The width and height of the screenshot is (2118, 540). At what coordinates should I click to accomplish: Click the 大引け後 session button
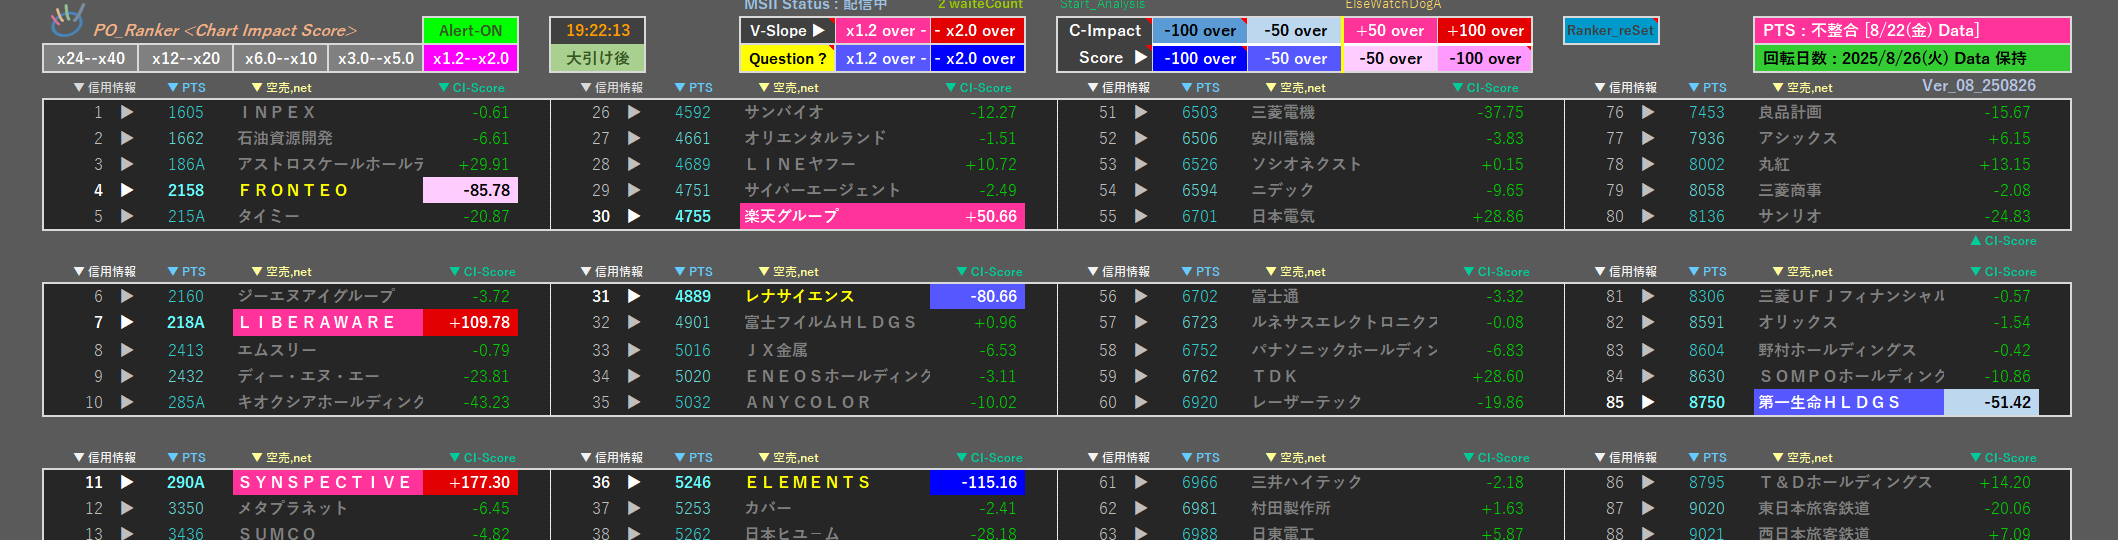pos(598,58)
